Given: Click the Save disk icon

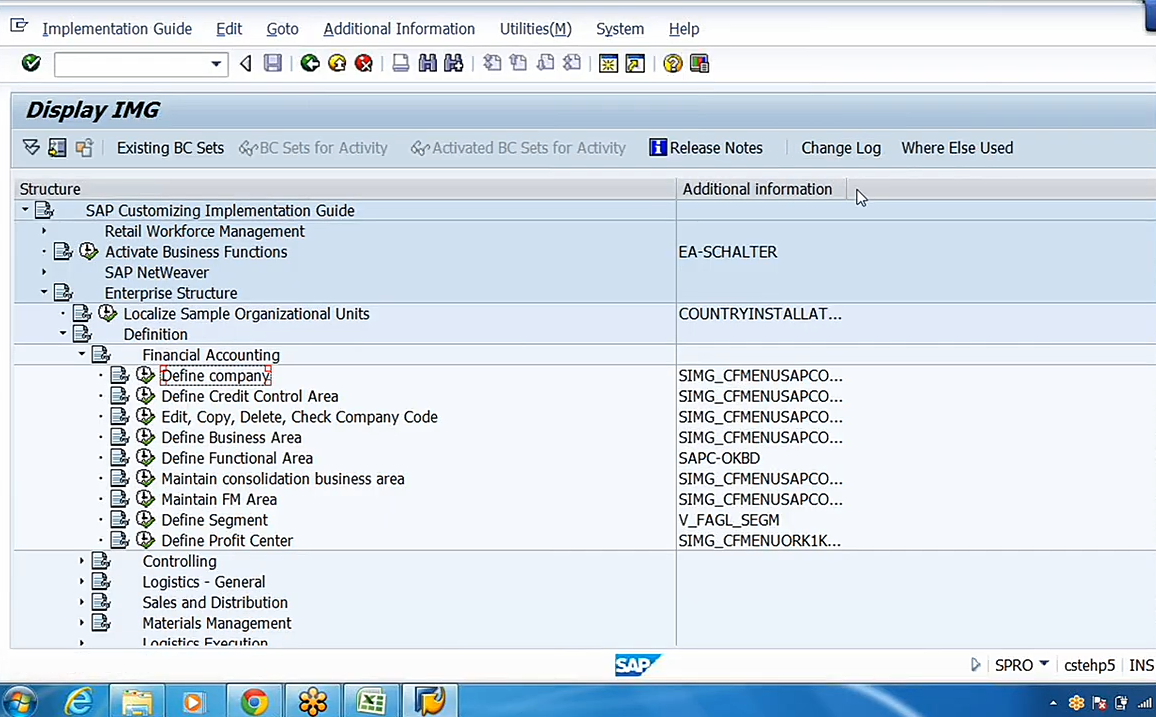Looking at the screenshot, I should click(x=273, y=63).
